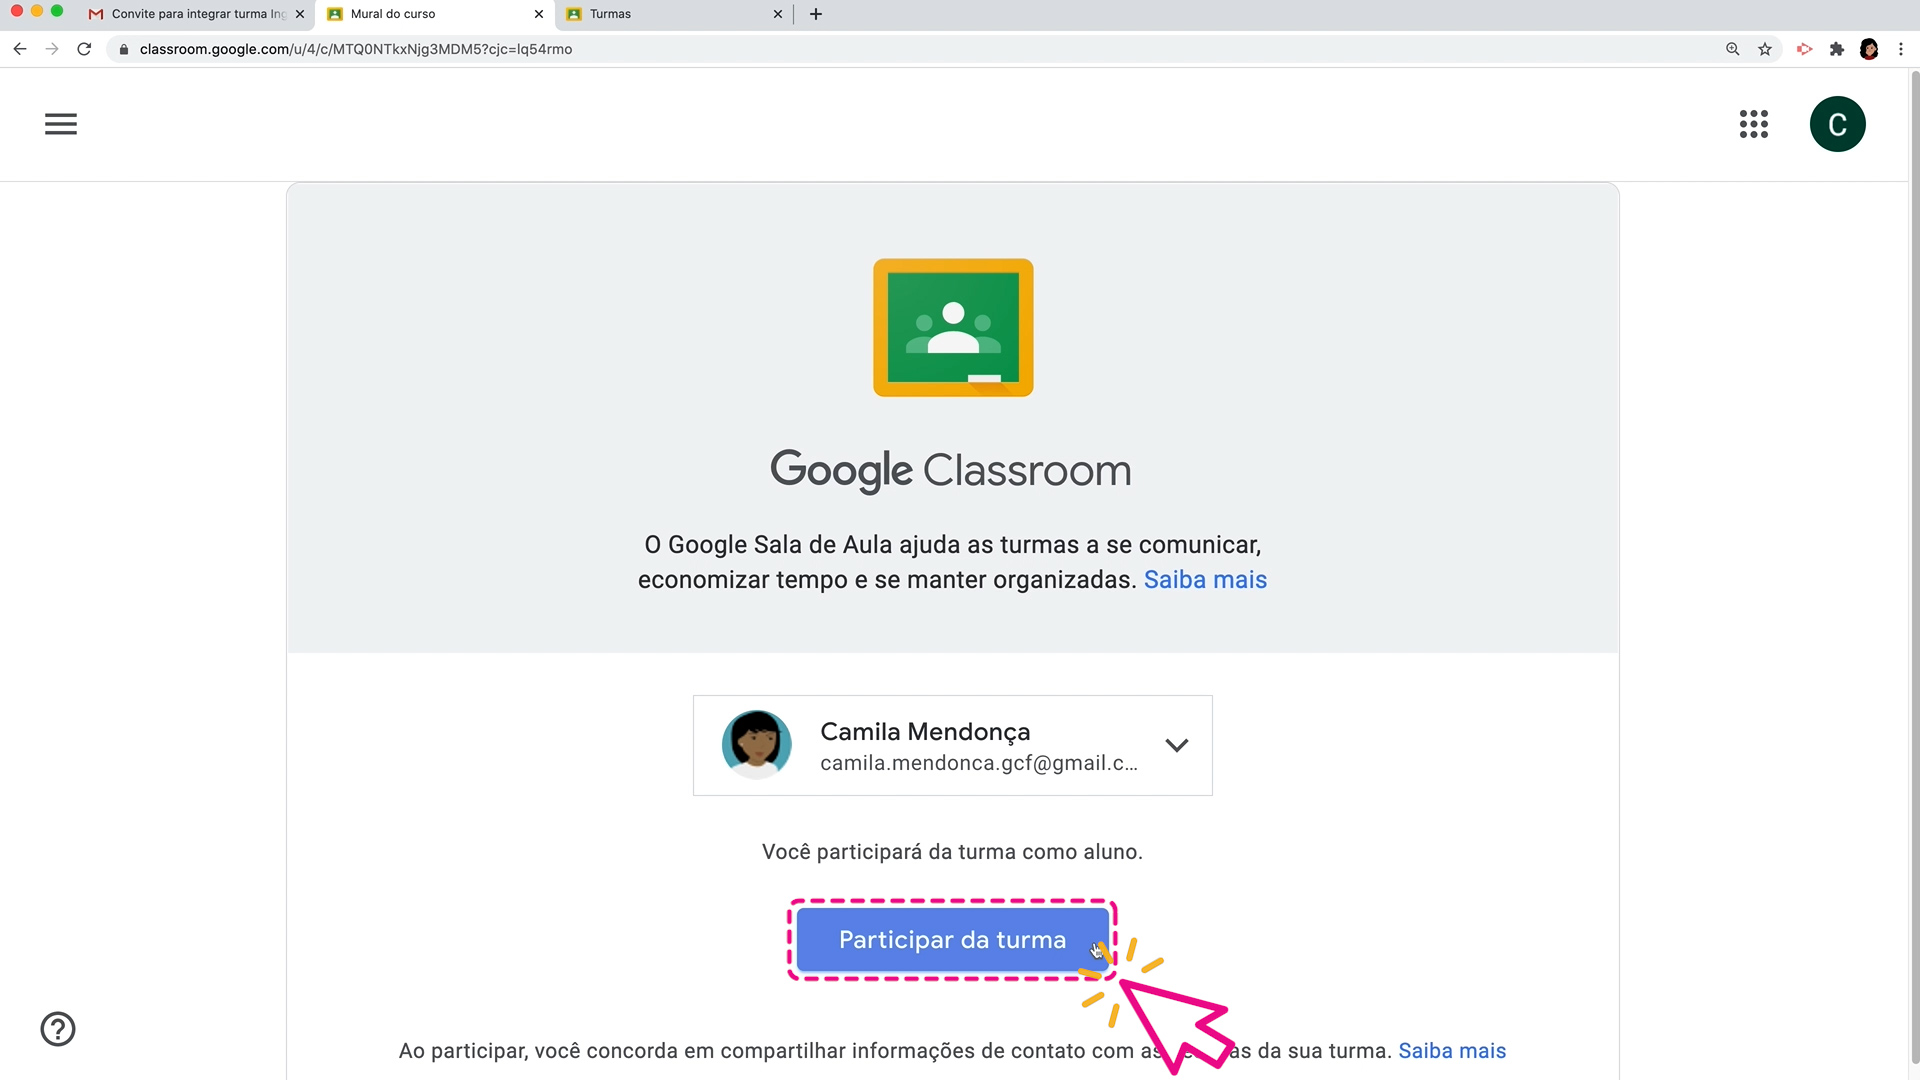Click the green account avatar circle
This screenshot has height=1080, width=1920.
tap(1838, 124)
